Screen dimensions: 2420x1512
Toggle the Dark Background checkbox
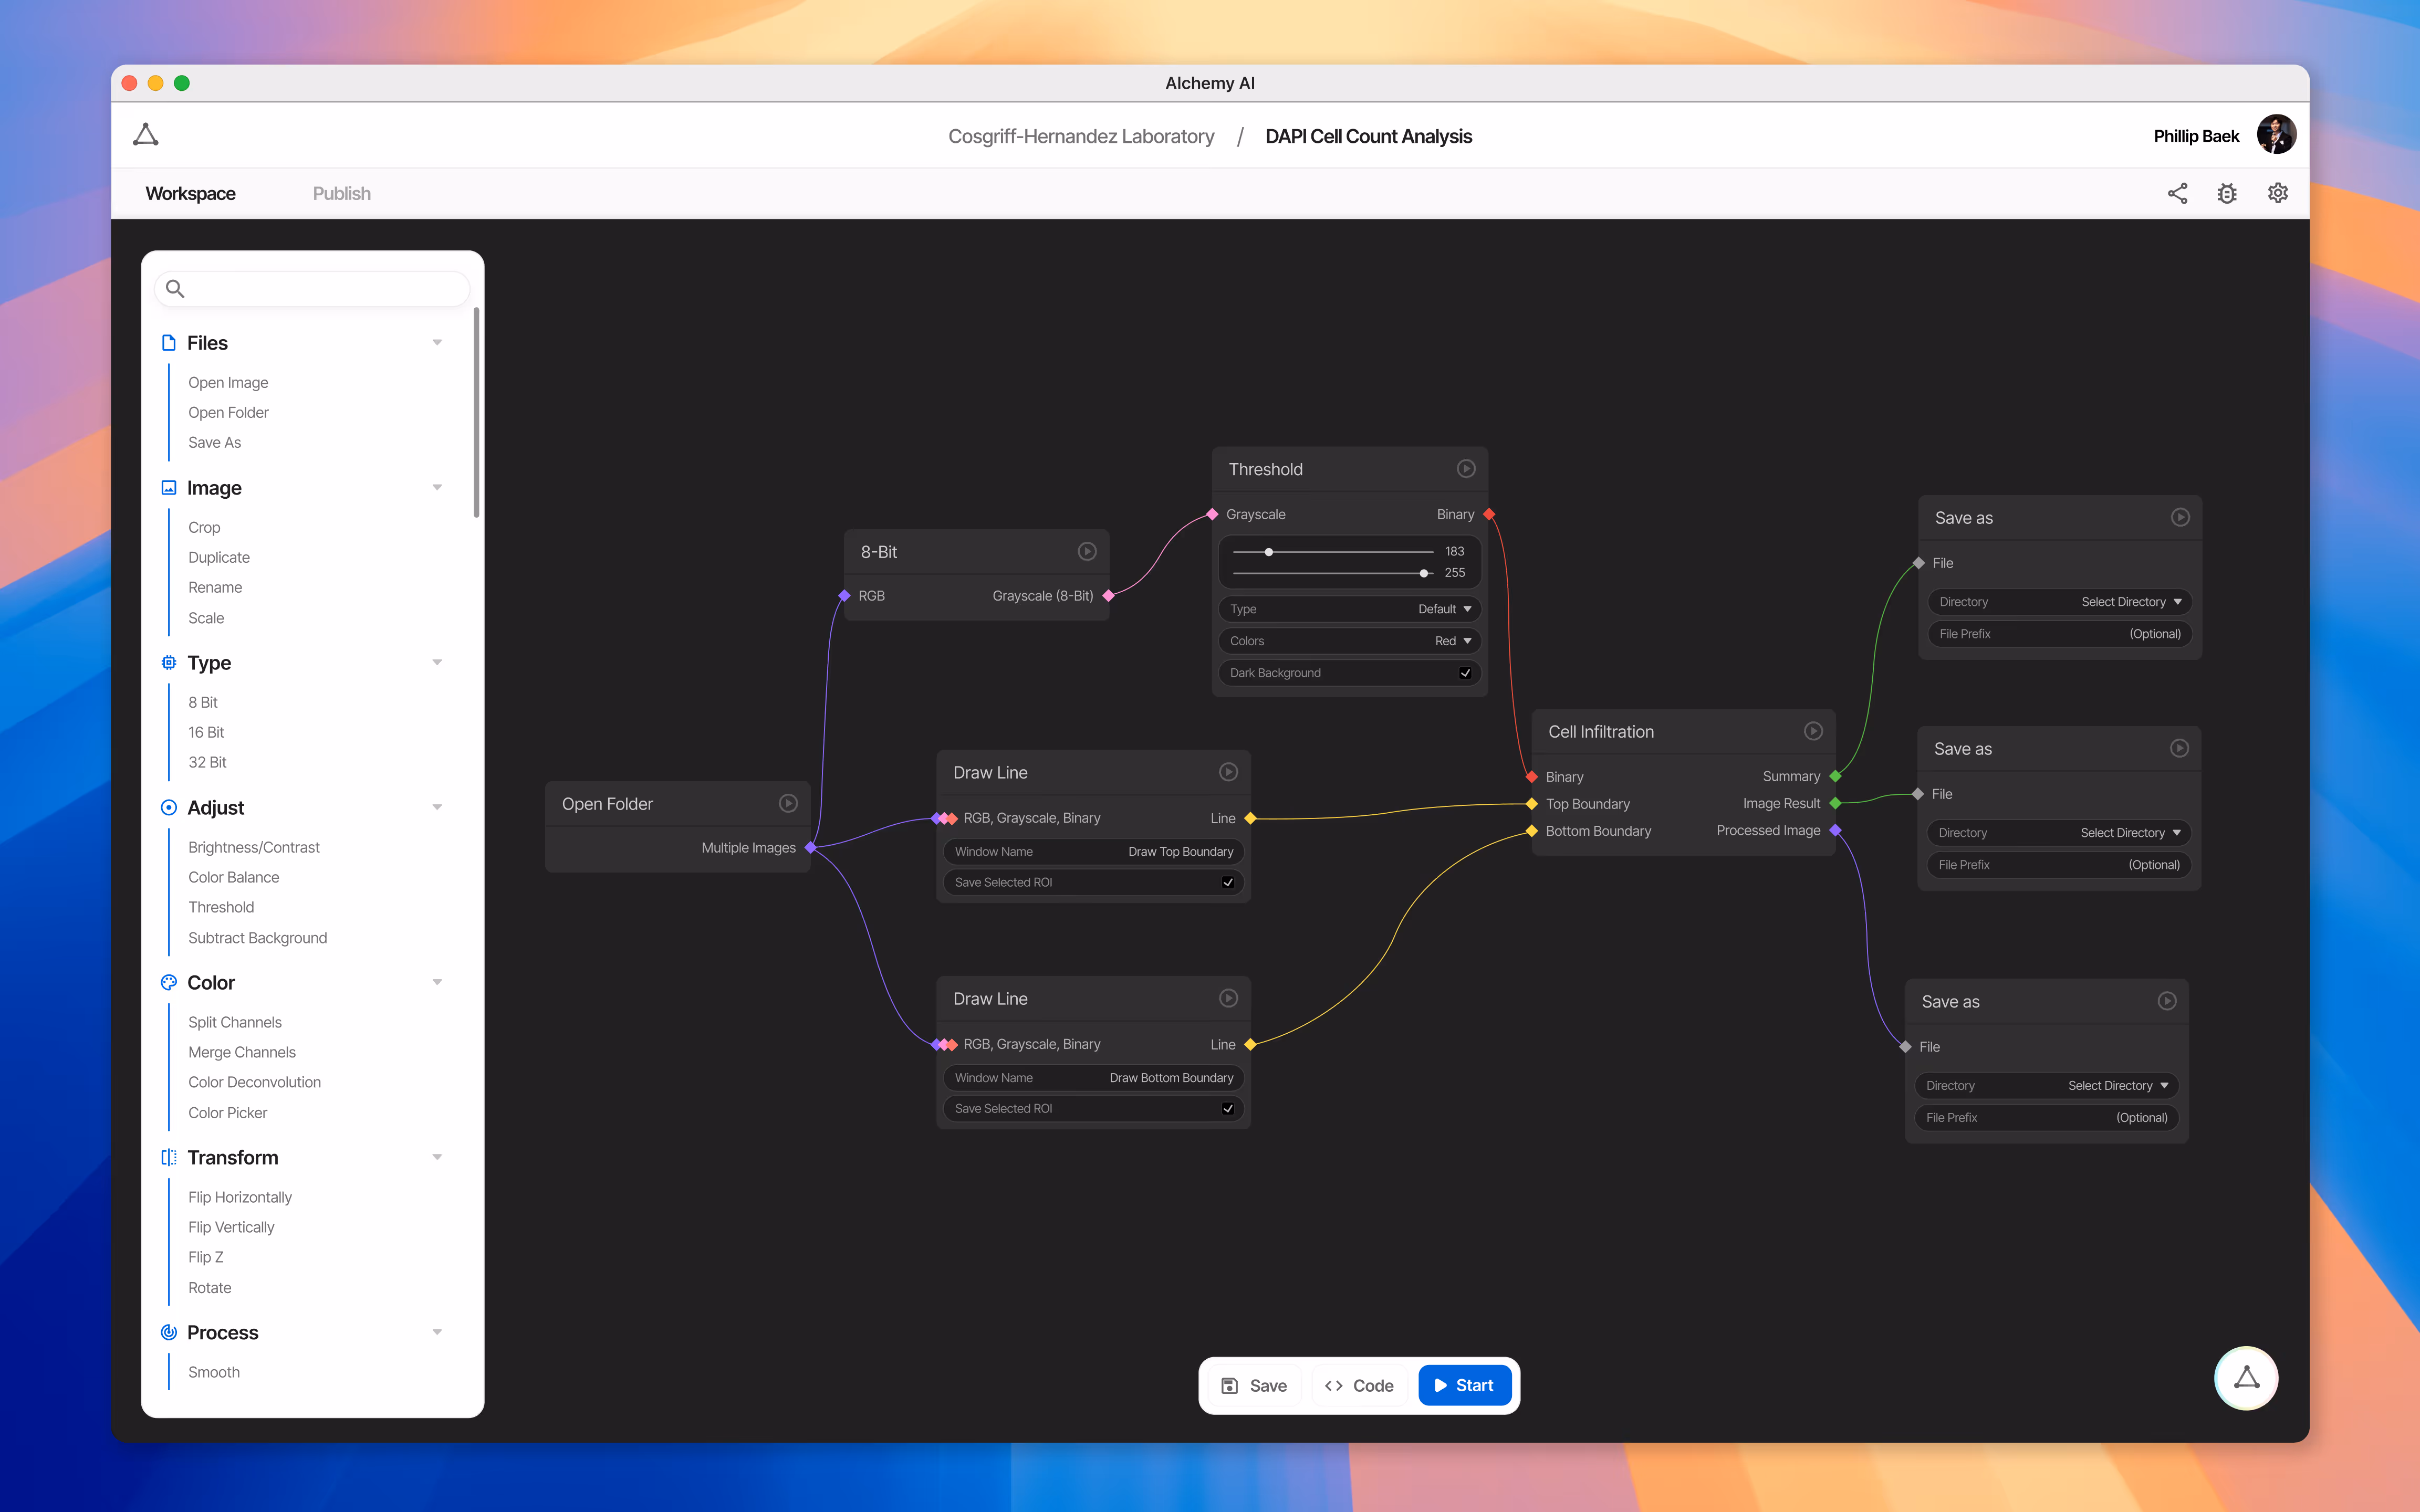[x=1465, y=673]
